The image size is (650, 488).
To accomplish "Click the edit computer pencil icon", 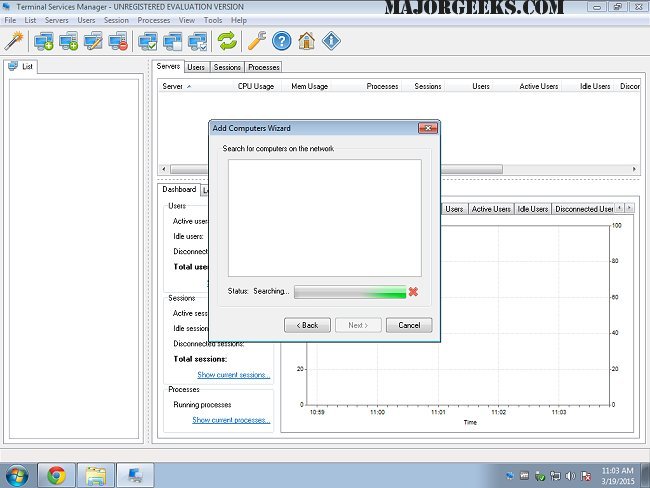I will click(93, 41).
